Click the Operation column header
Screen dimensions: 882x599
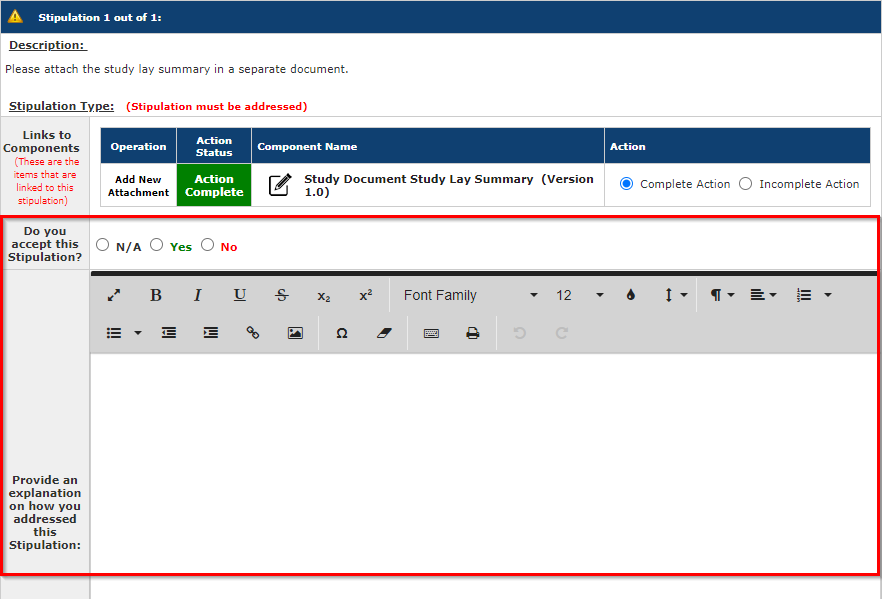pyautogui.click(x=138, y=146)
